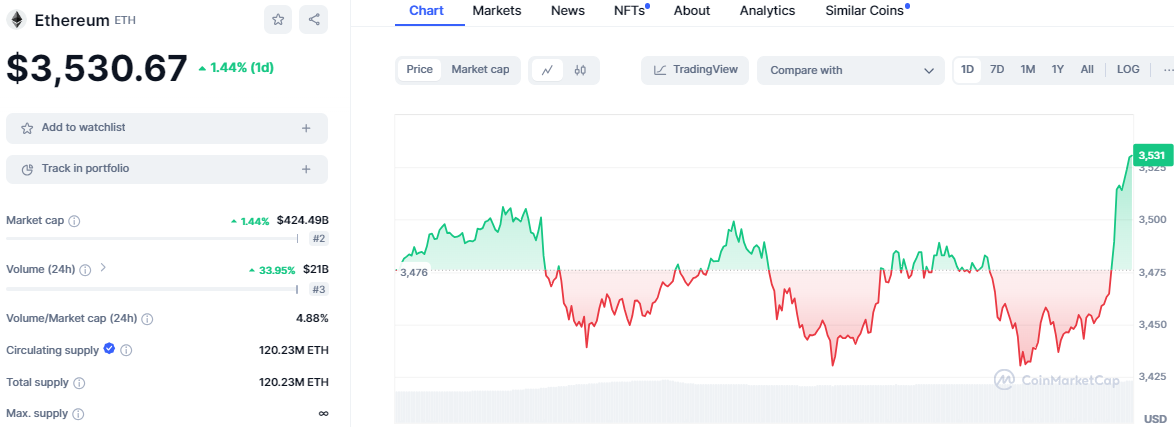Open the Volume (24h) info icon
The height and width of the screenshot is (427, 1174).
coord(85,270)
